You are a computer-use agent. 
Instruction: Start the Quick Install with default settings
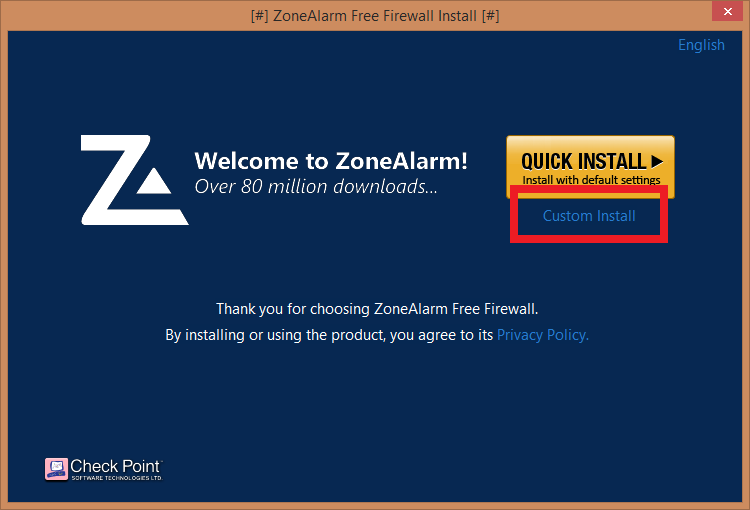[x=590, y=166]
